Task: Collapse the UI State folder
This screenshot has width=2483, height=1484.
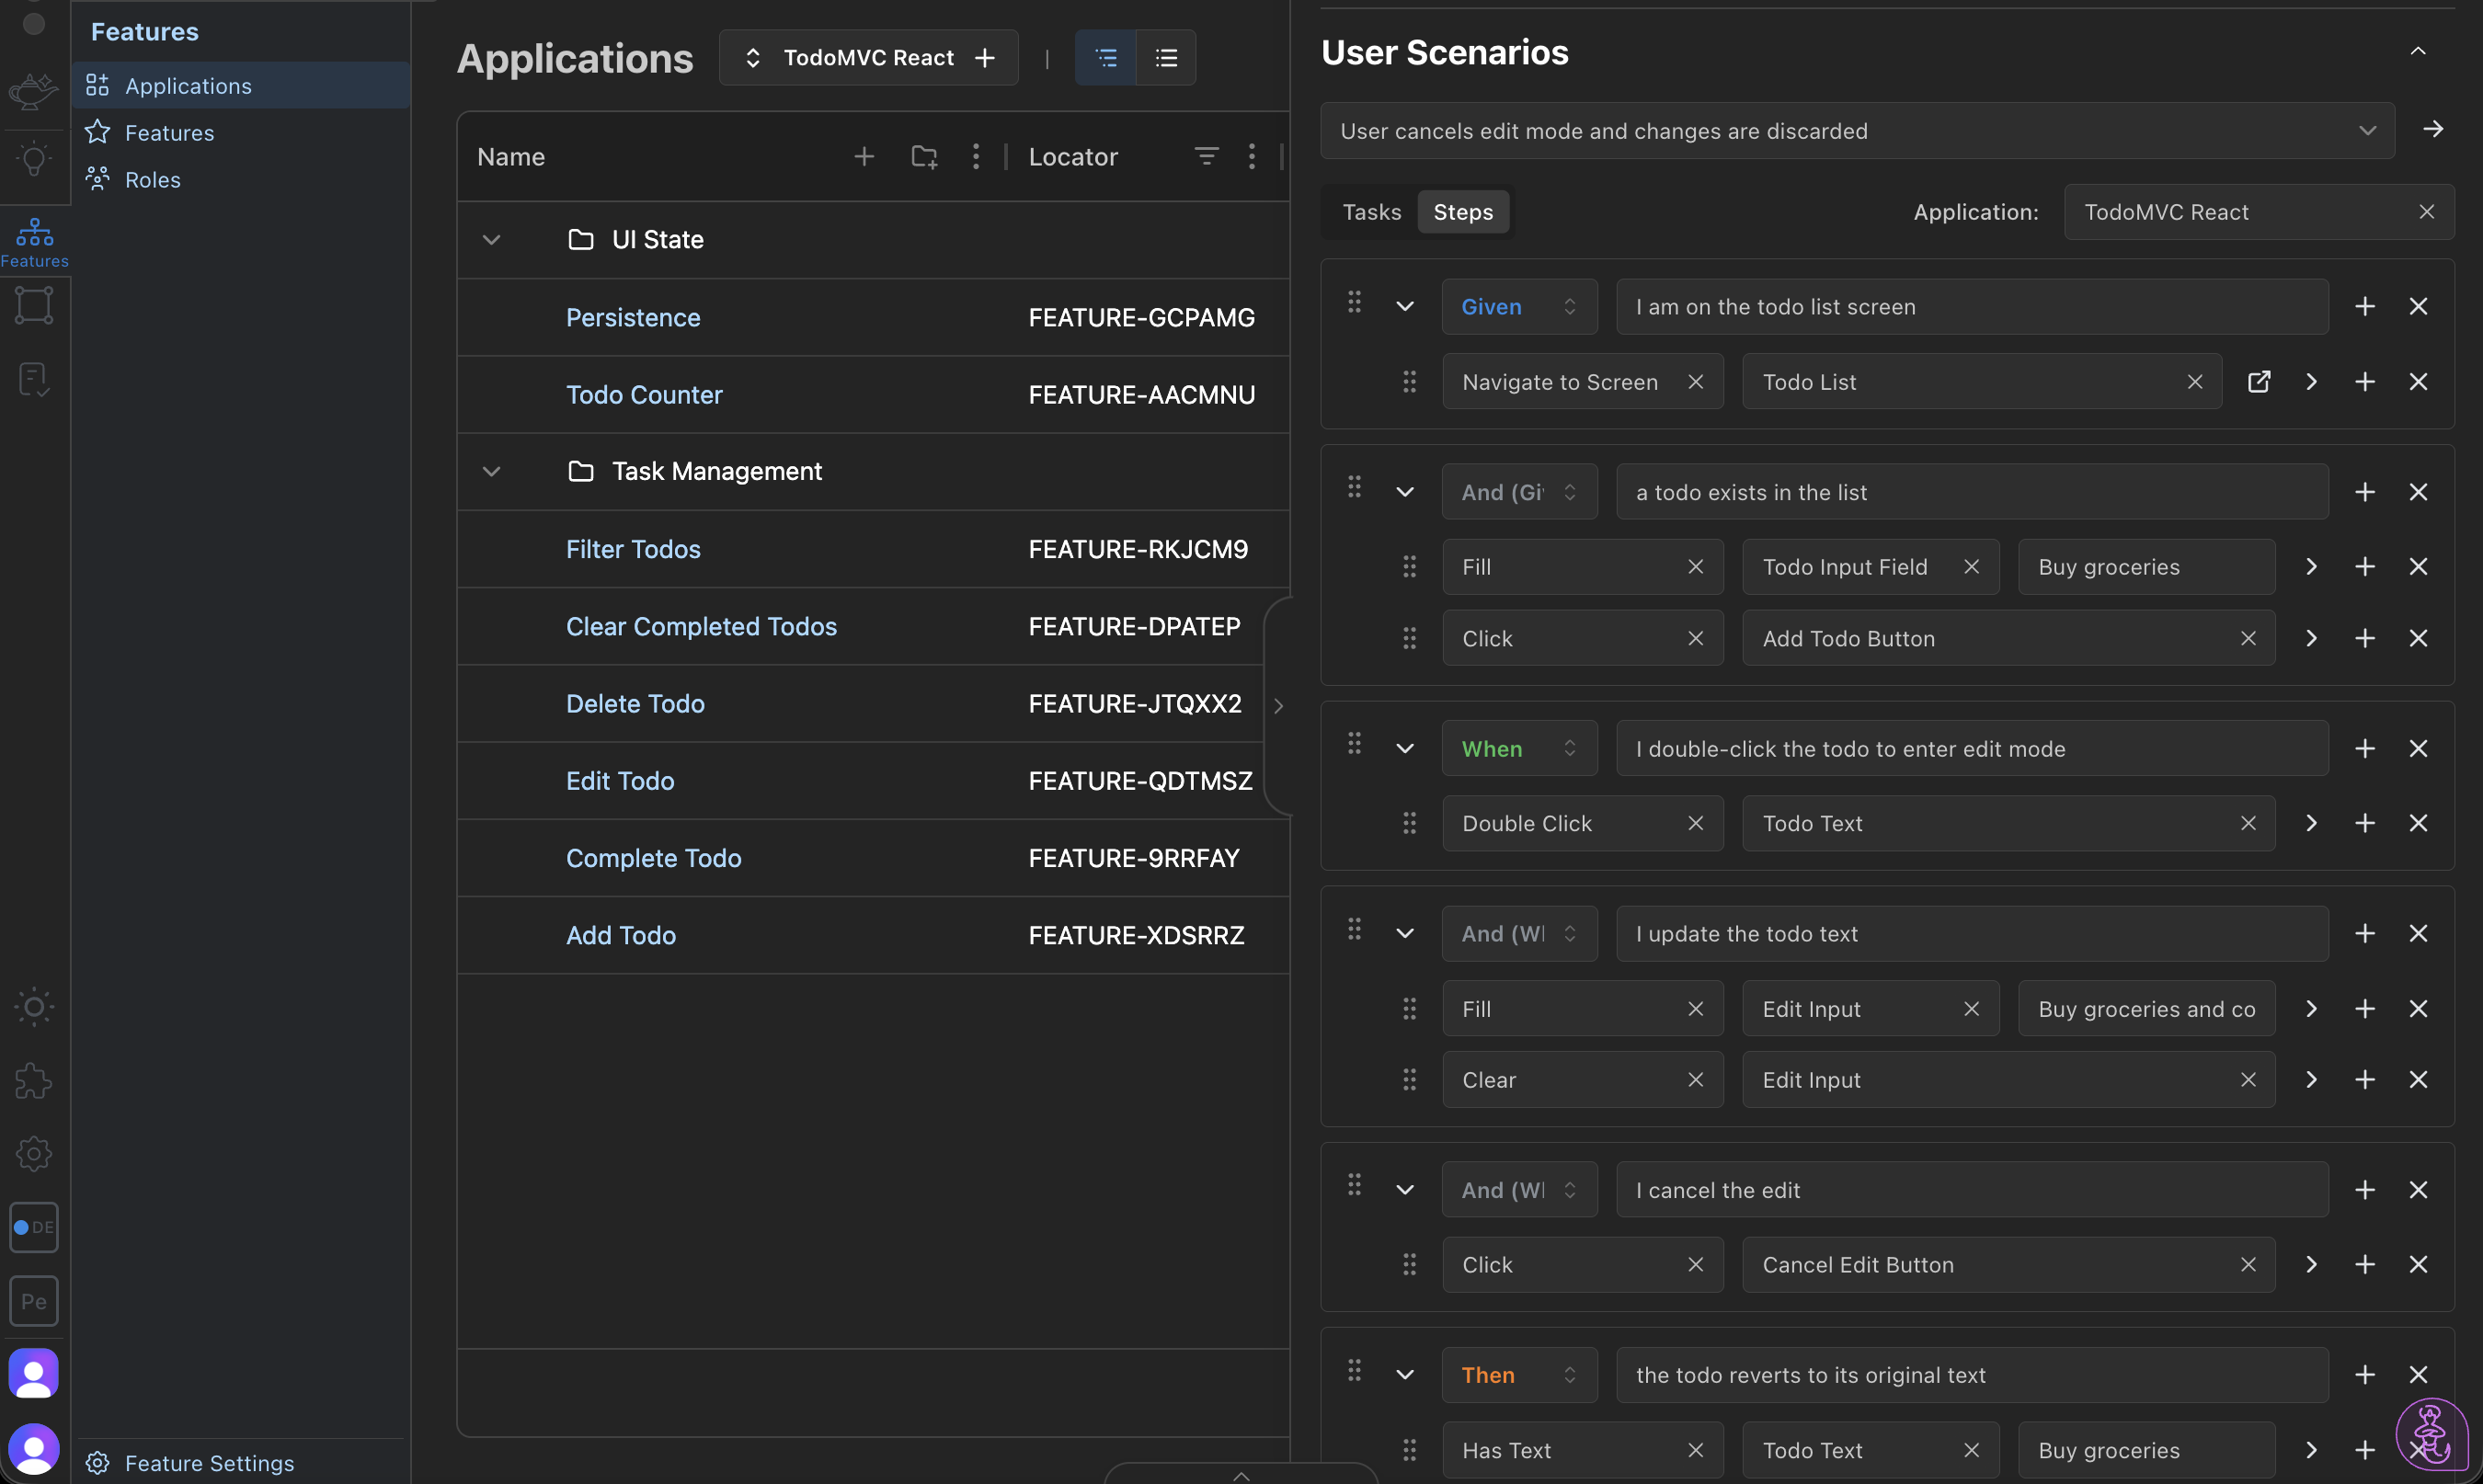Action: (491, 240)
